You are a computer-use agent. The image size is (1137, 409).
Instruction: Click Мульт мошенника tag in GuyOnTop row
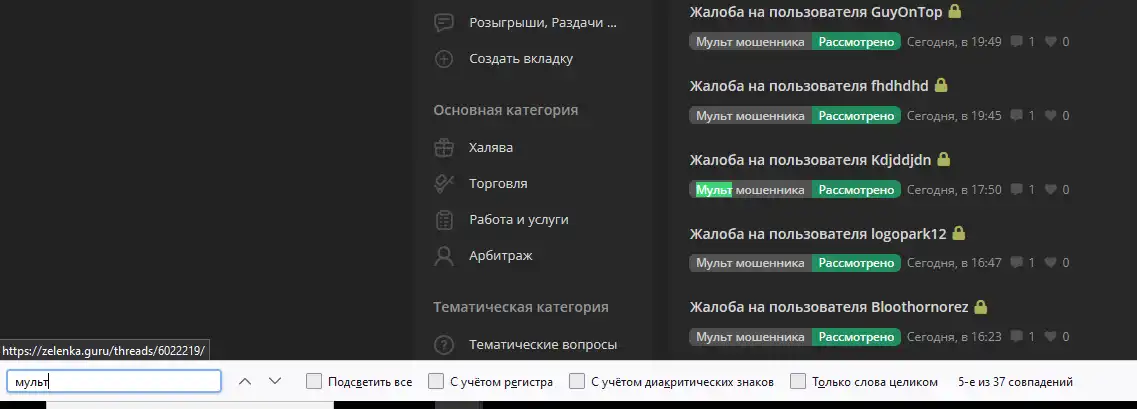[x=751, y=42]
